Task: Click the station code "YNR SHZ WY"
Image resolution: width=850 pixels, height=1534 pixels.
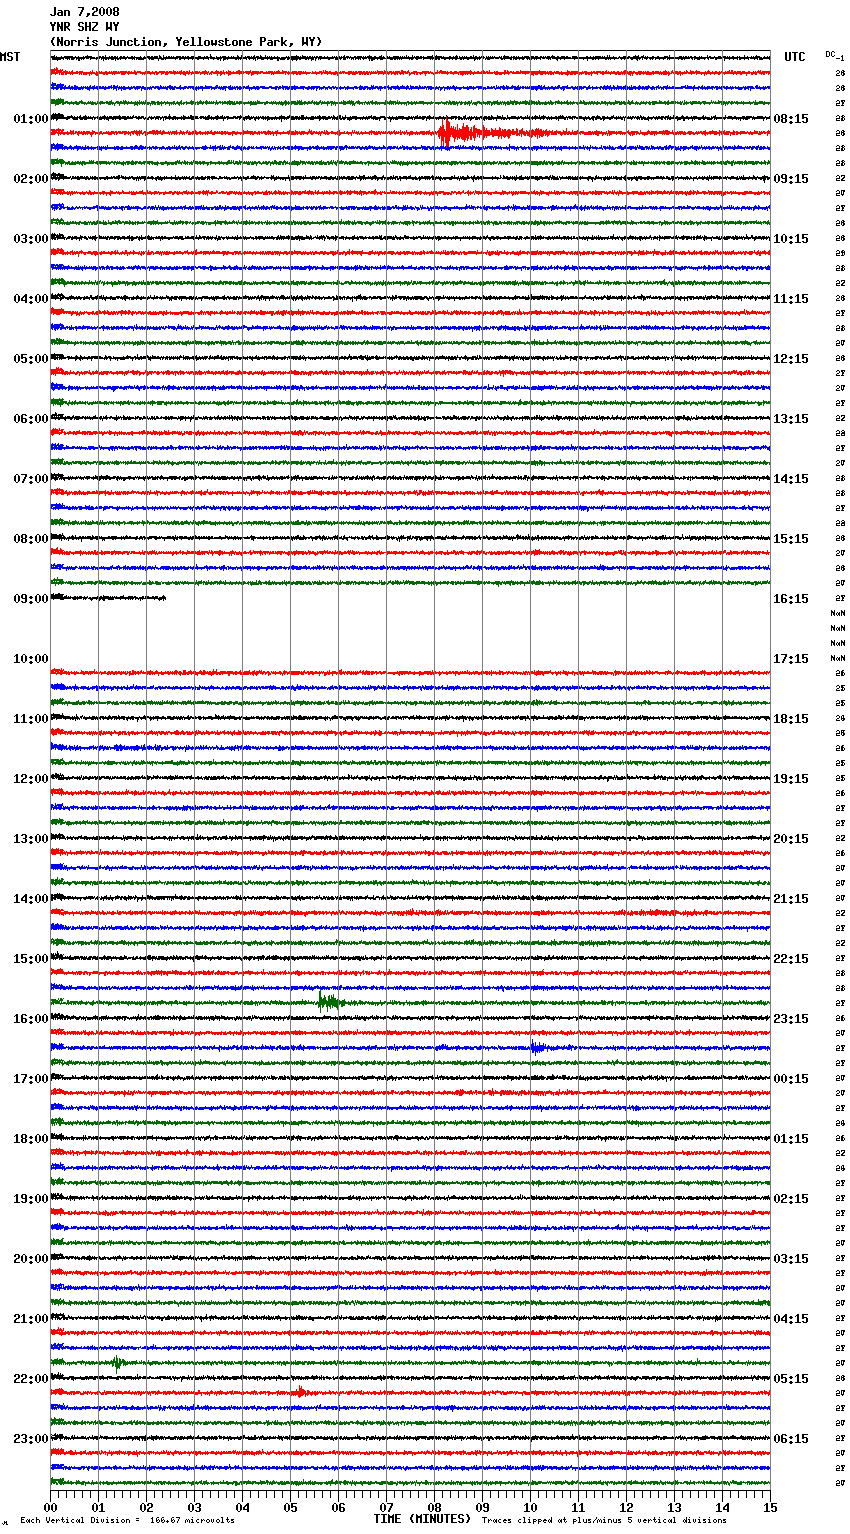Action: [85, 27]
